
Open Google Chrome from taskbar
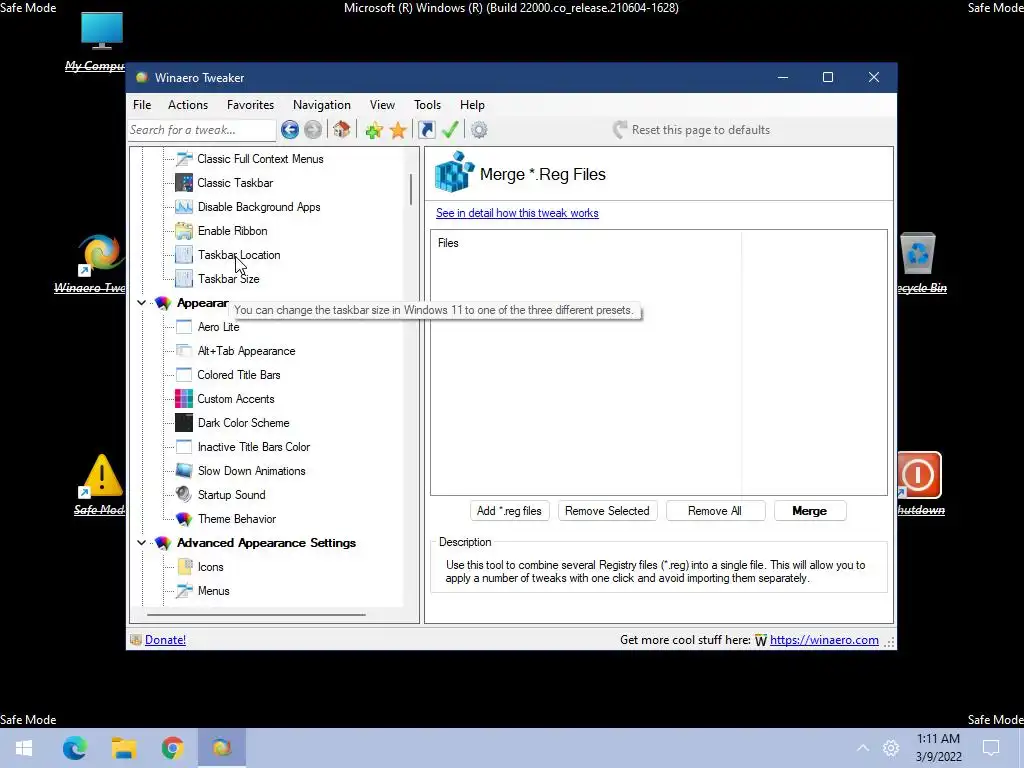pos(172,748)
